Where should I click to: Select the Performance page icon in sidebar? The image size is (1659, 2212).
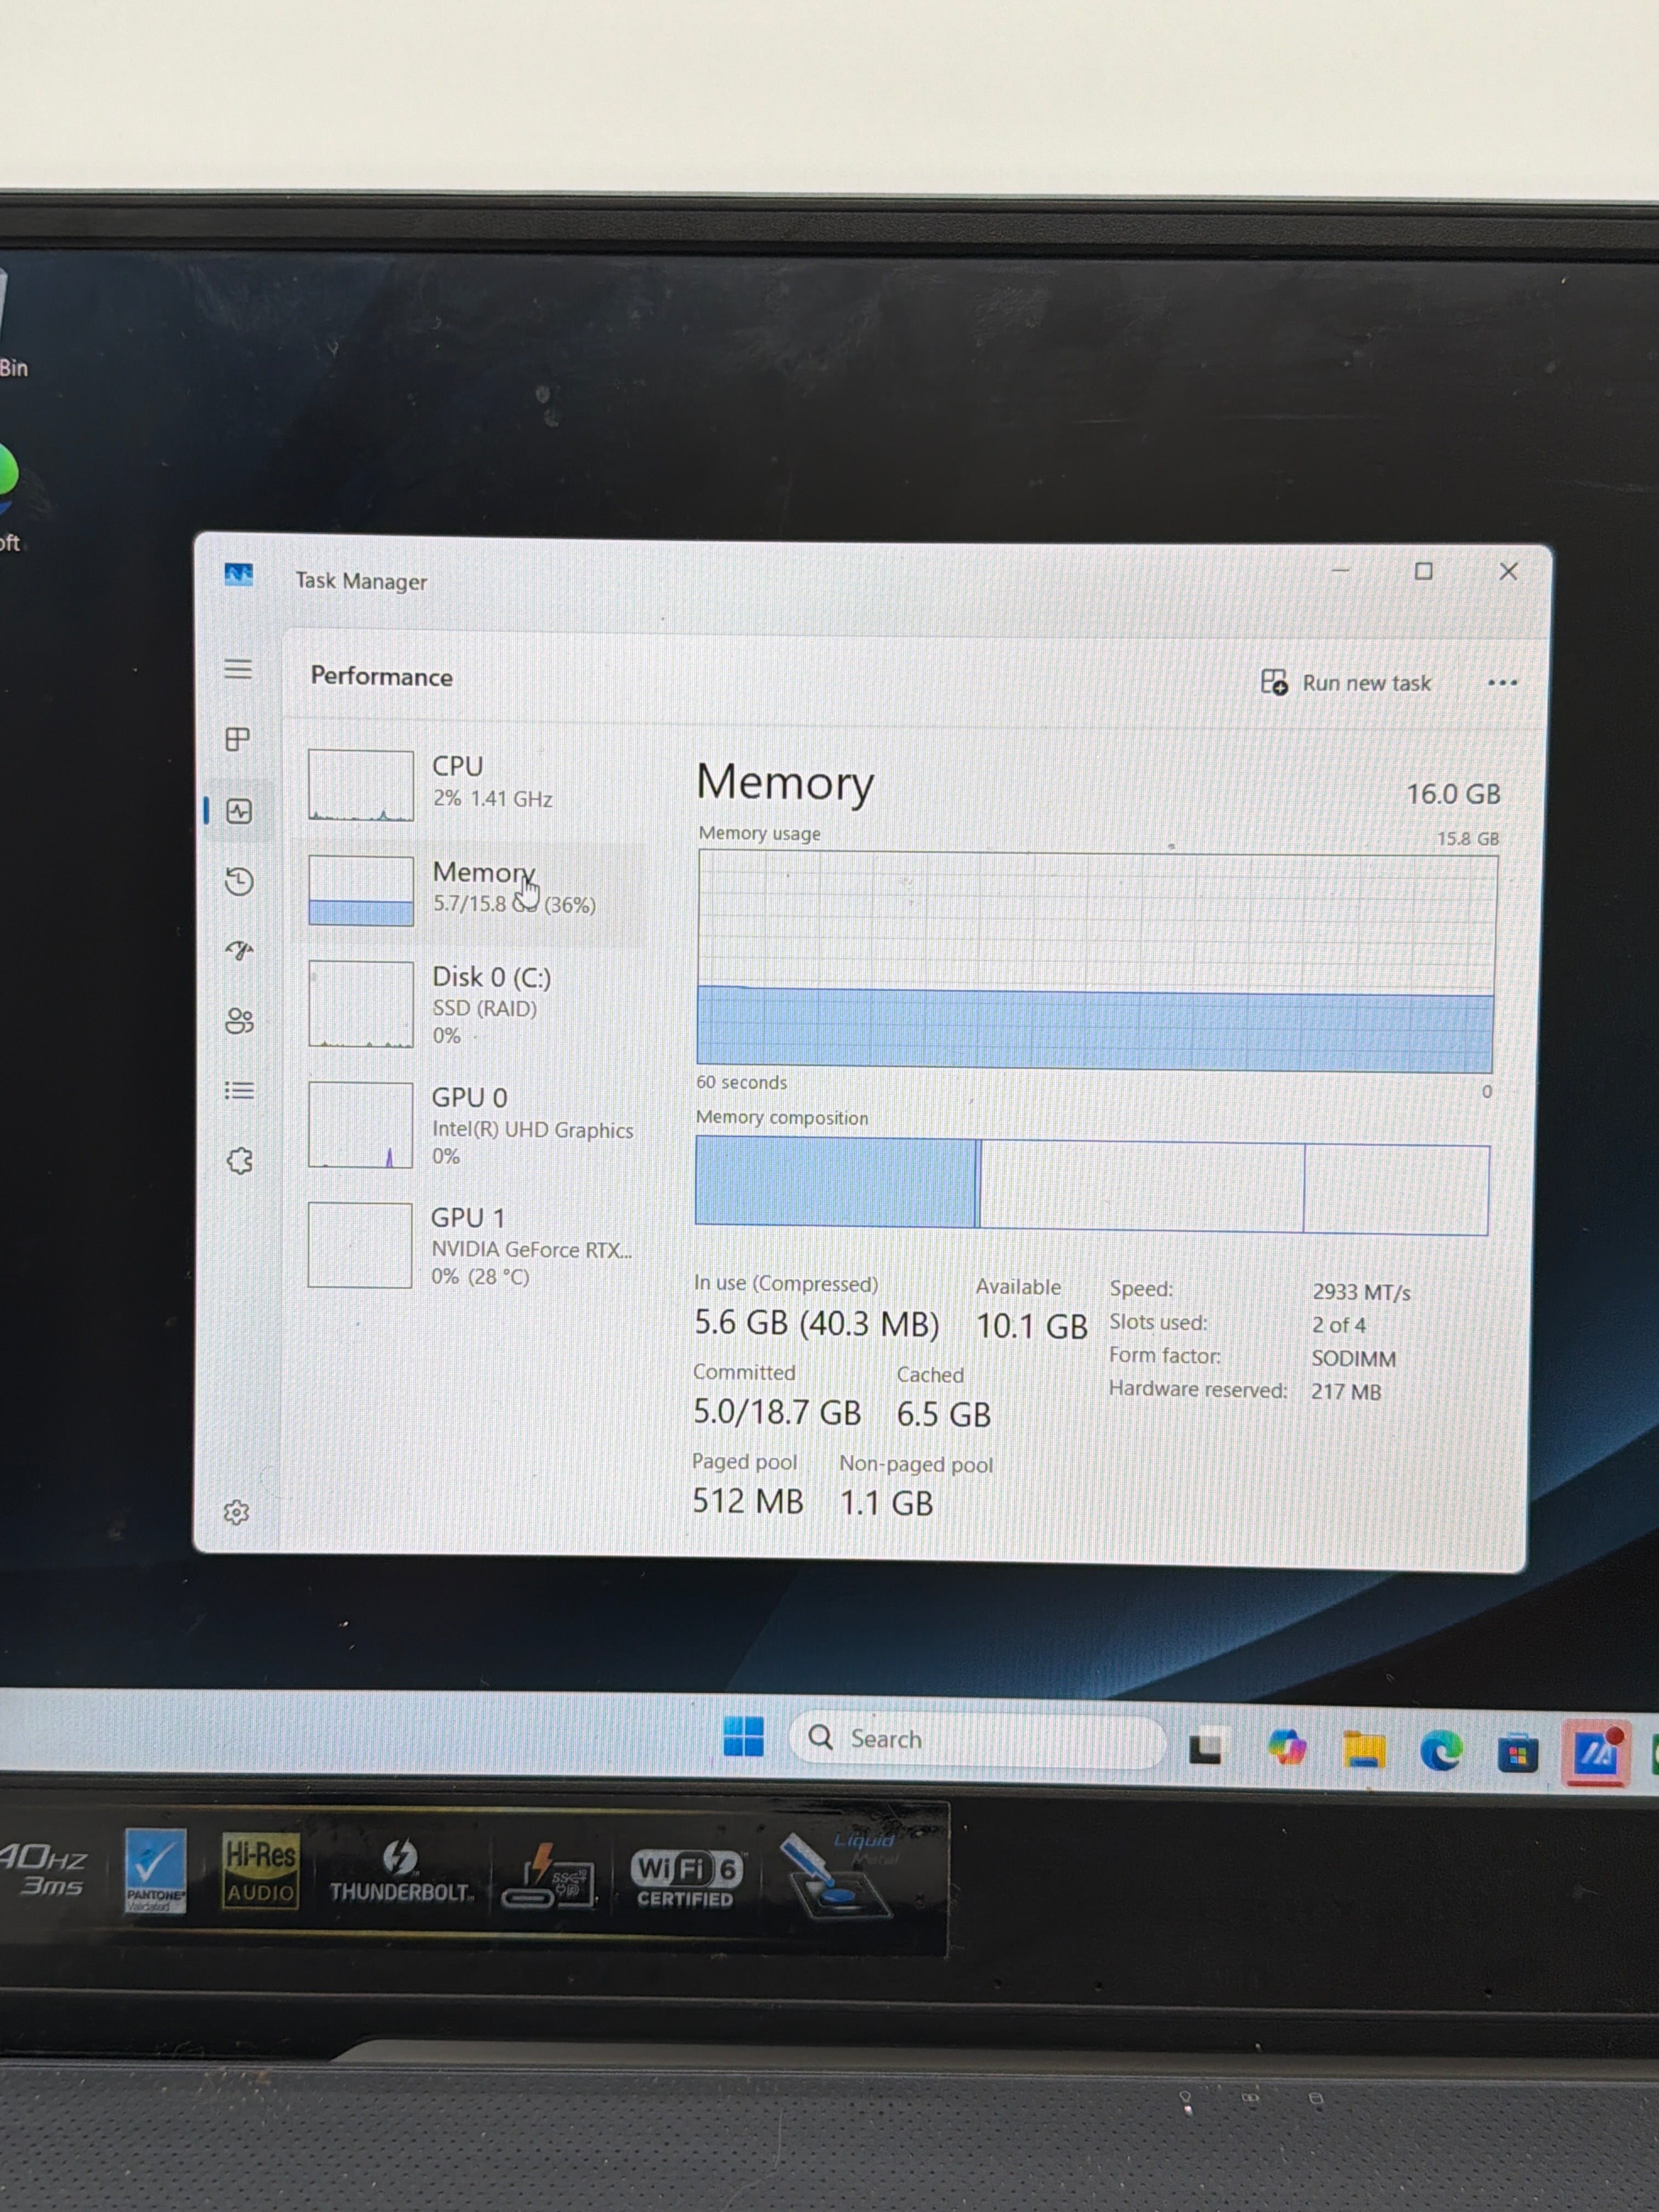(x=239, y=810)
